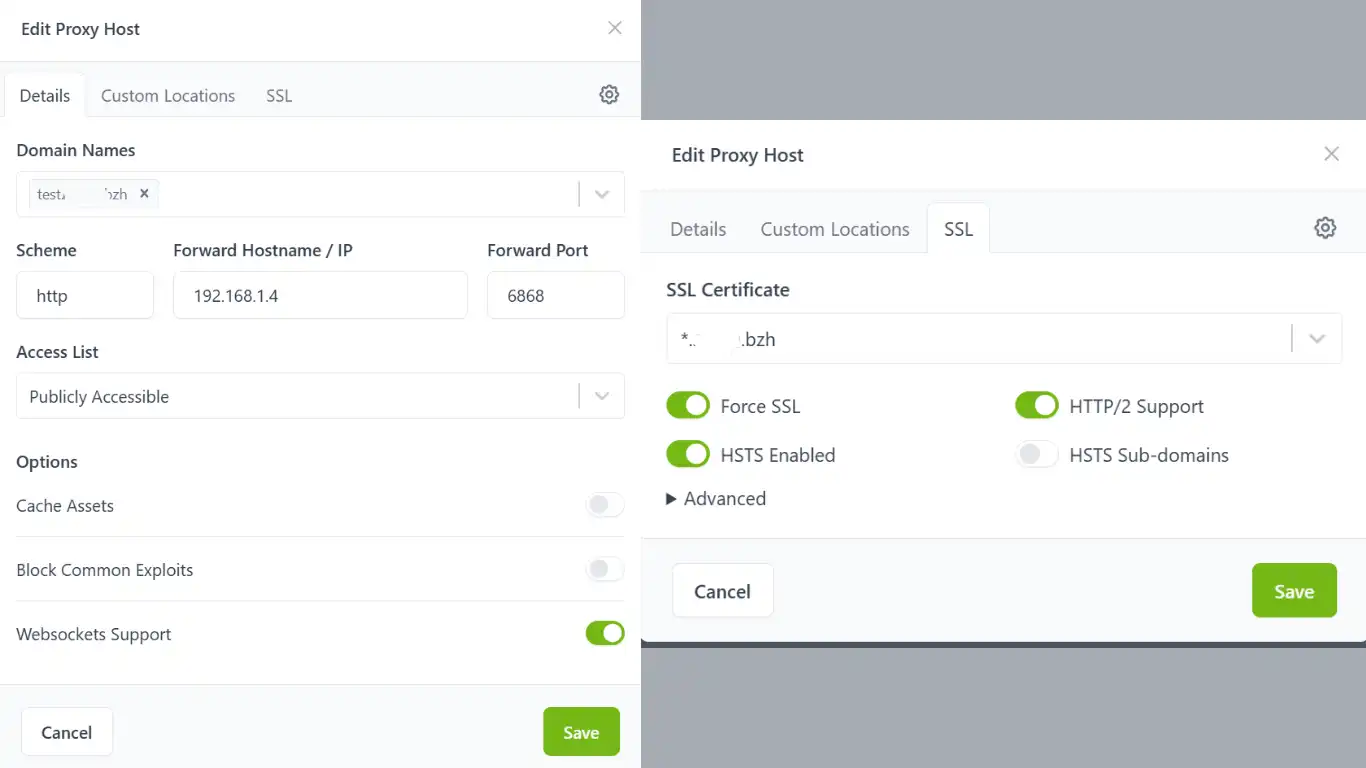Turn off the Force SSL toggle

[x=688, y=406]
